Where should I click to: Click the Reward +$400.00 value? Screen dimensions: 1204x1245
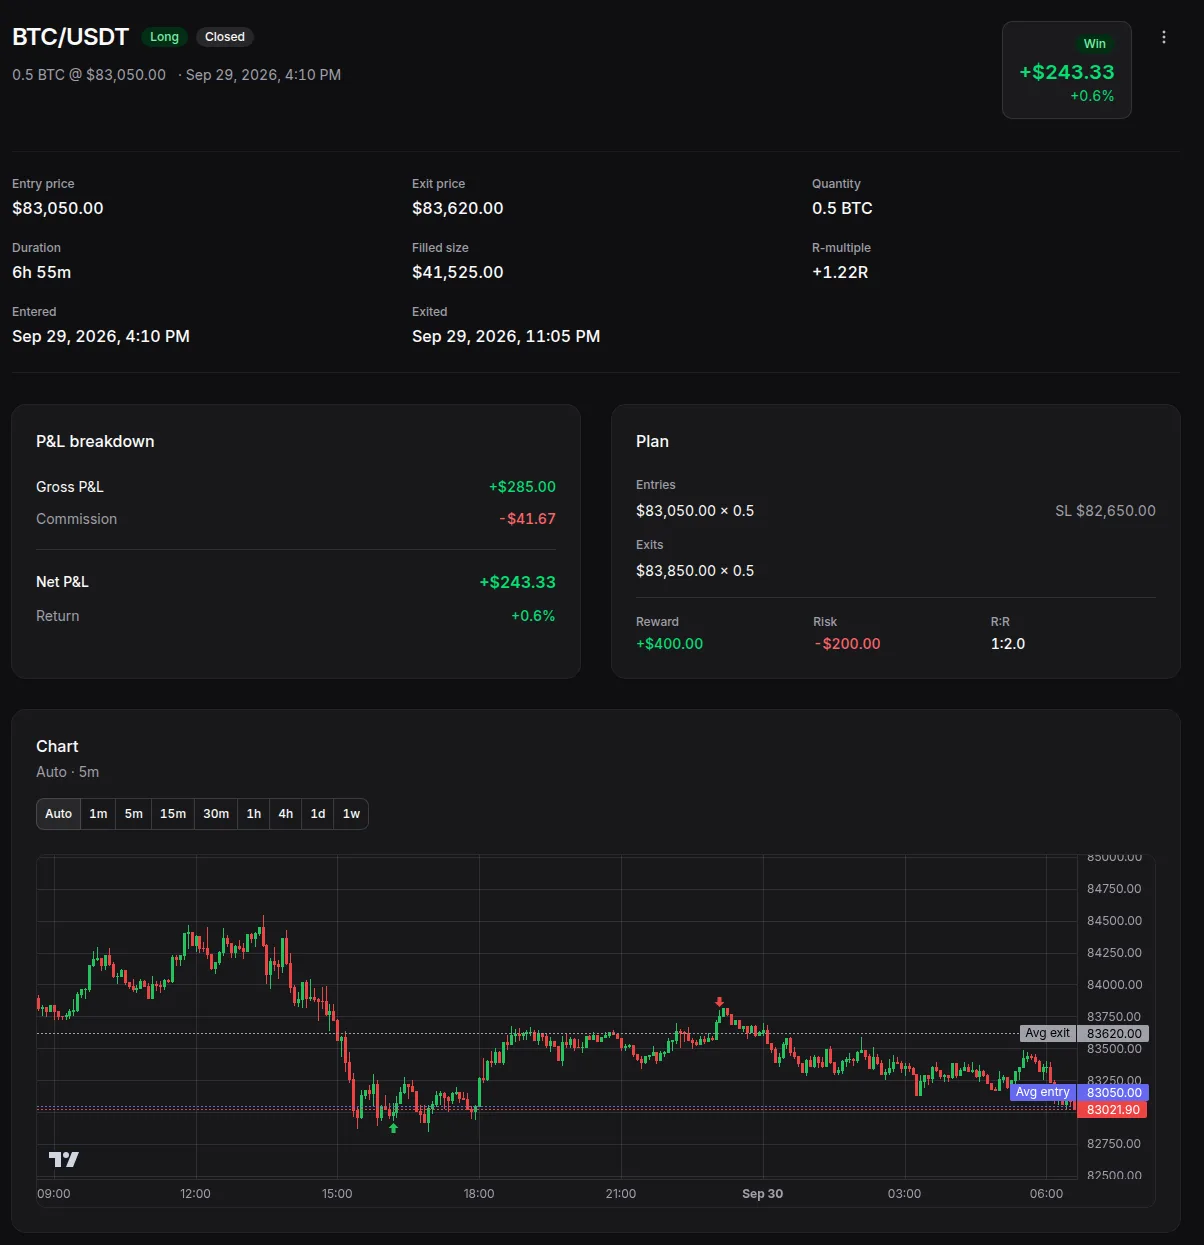pyautogui.click(x=669, y=644)
